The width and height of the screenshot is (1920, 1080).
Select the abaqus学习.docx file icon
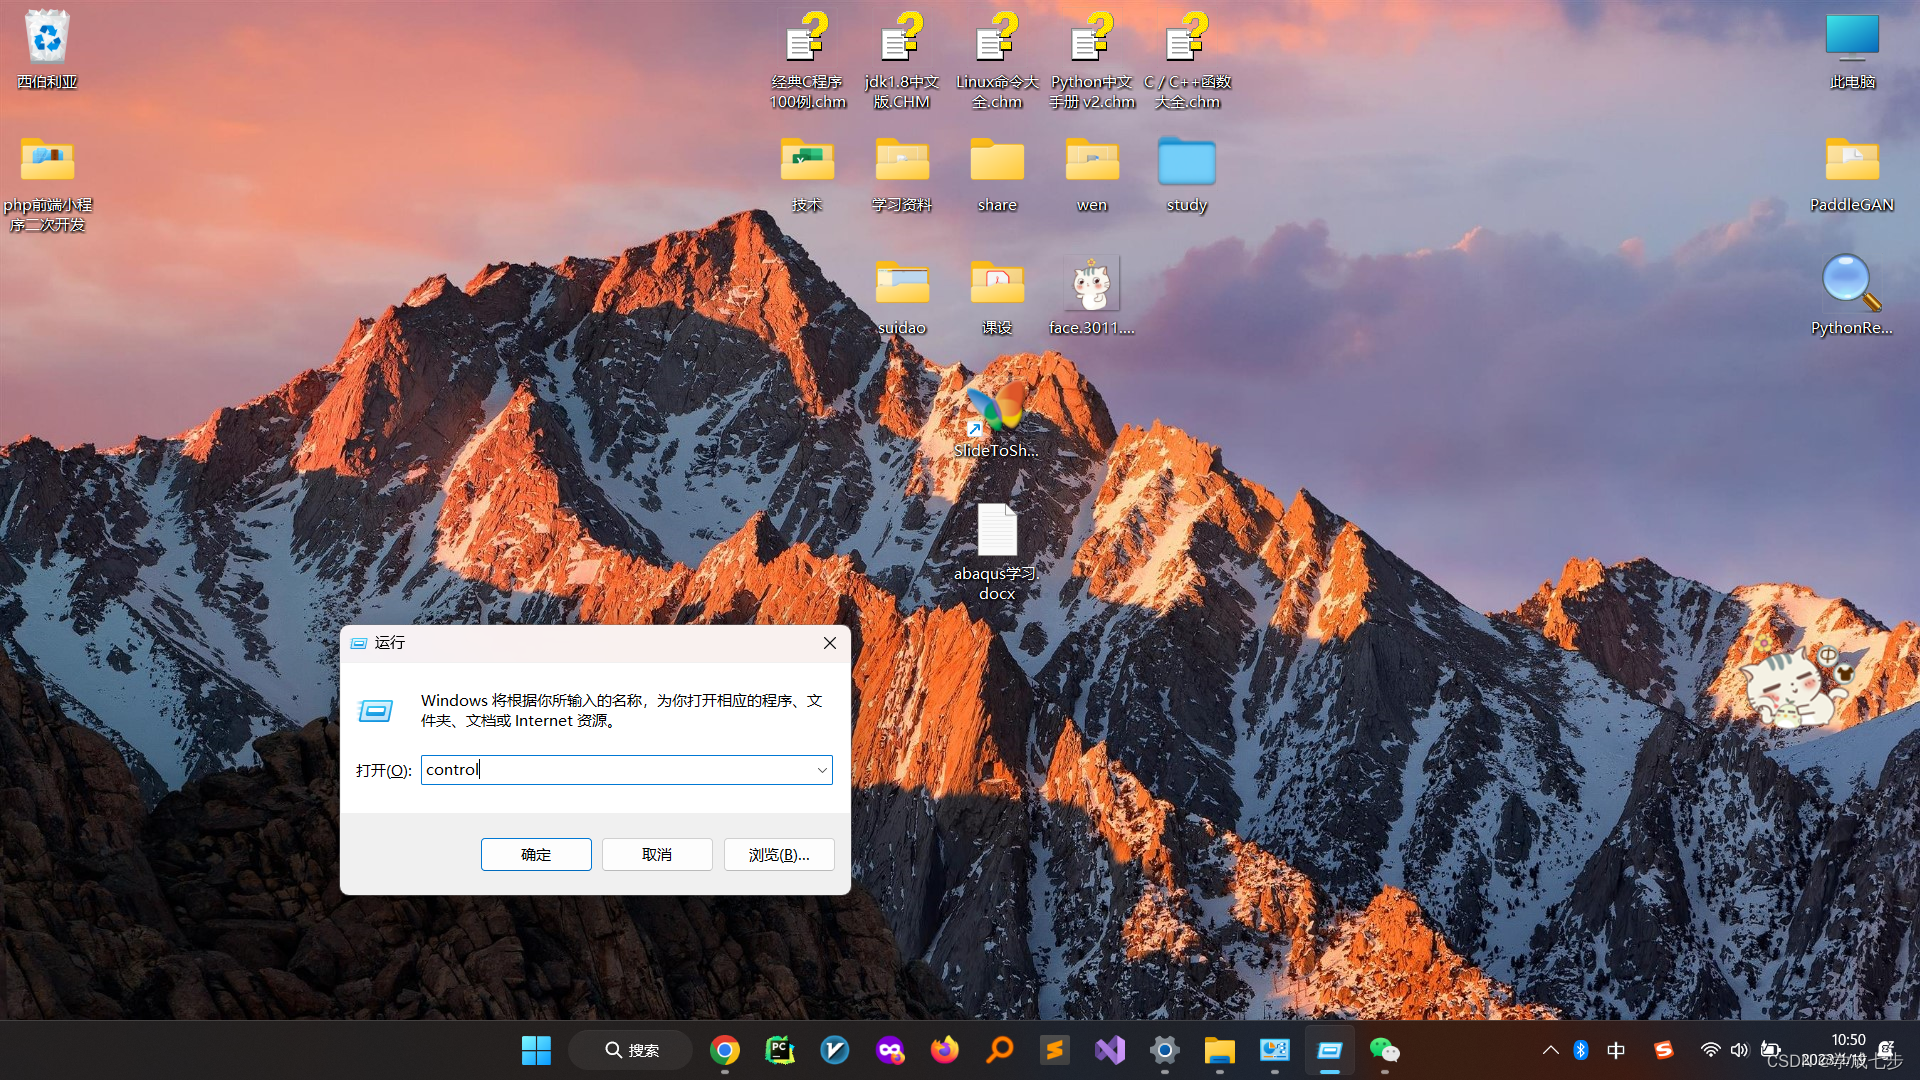click(x=996, y=532)
